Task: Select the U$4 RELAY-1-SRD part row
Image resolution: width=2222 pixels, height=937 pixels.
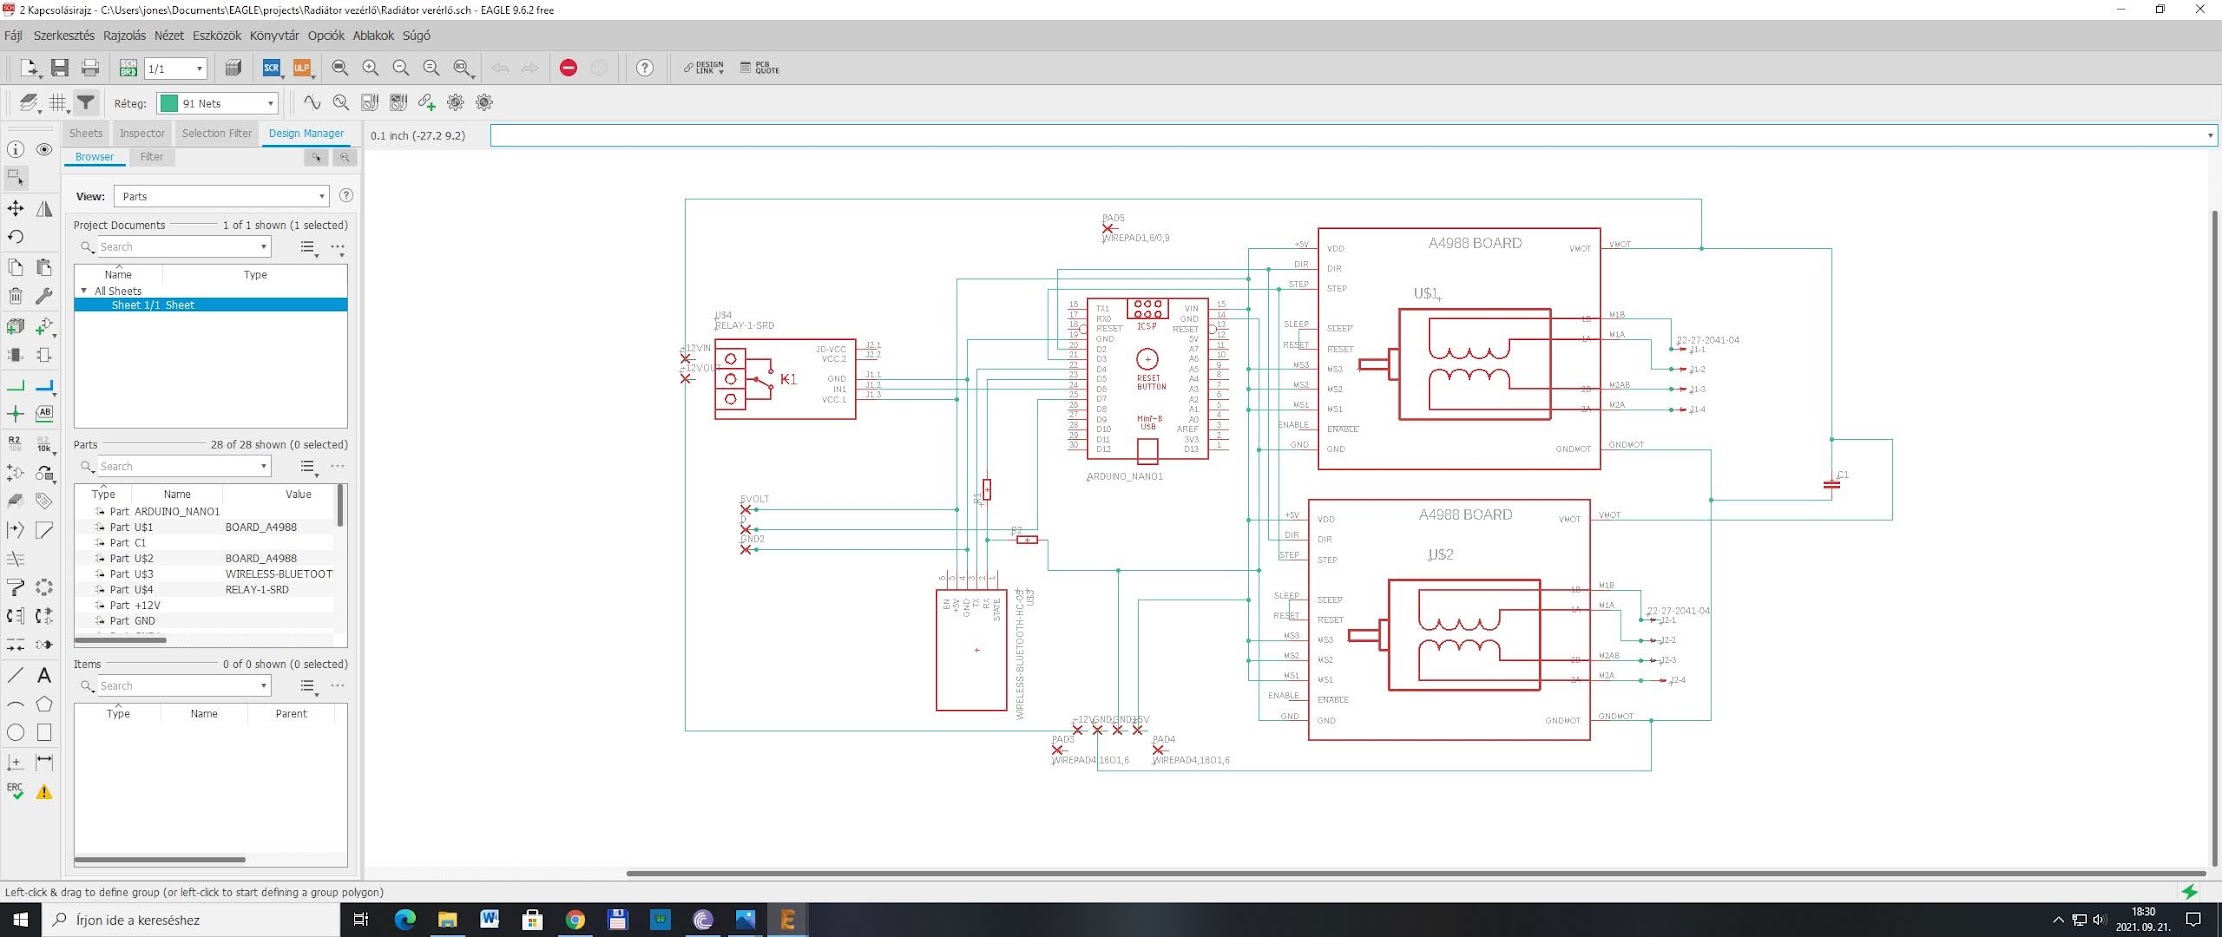Action: coord(205,590)
